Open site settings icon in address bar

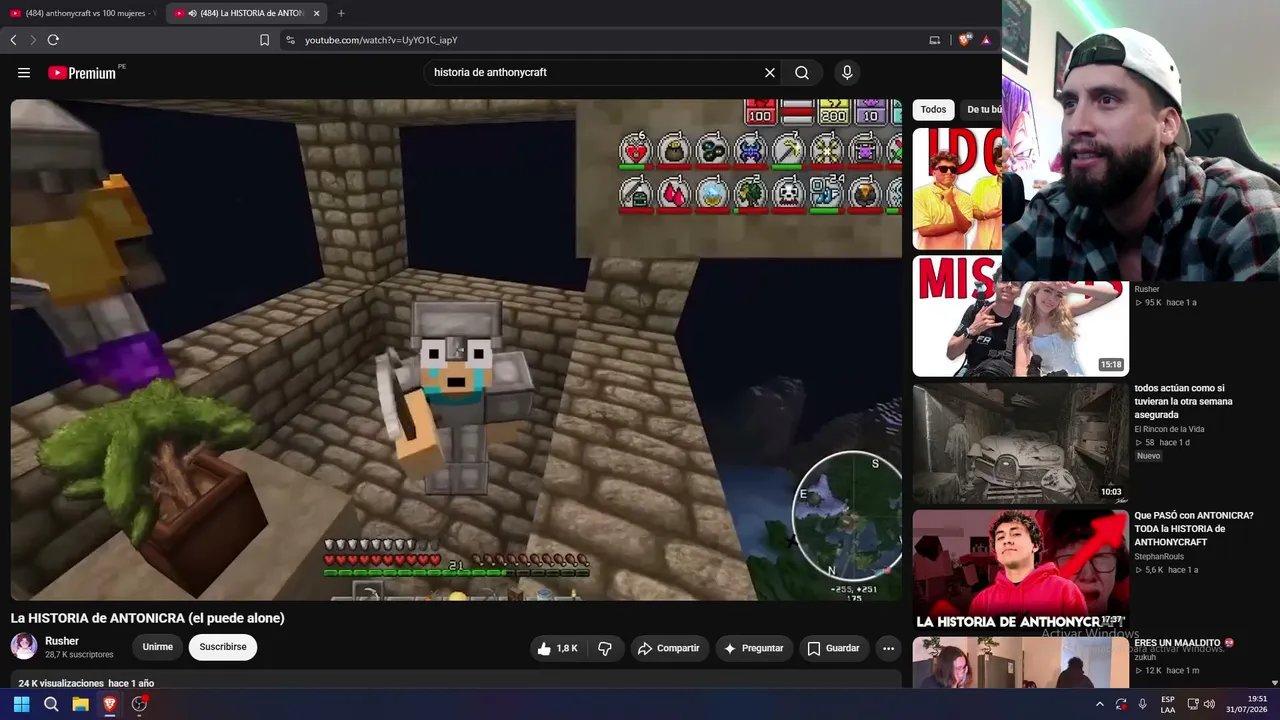(290, 40)
